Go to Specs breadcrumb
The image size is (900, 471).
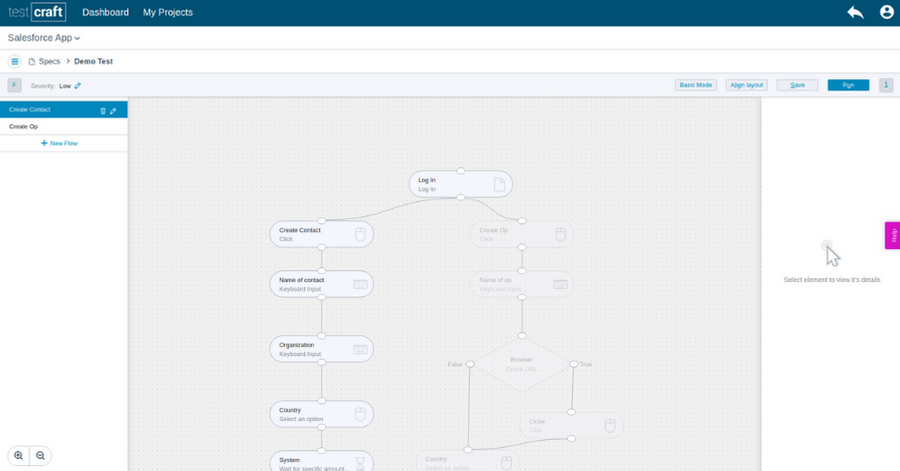49,61
